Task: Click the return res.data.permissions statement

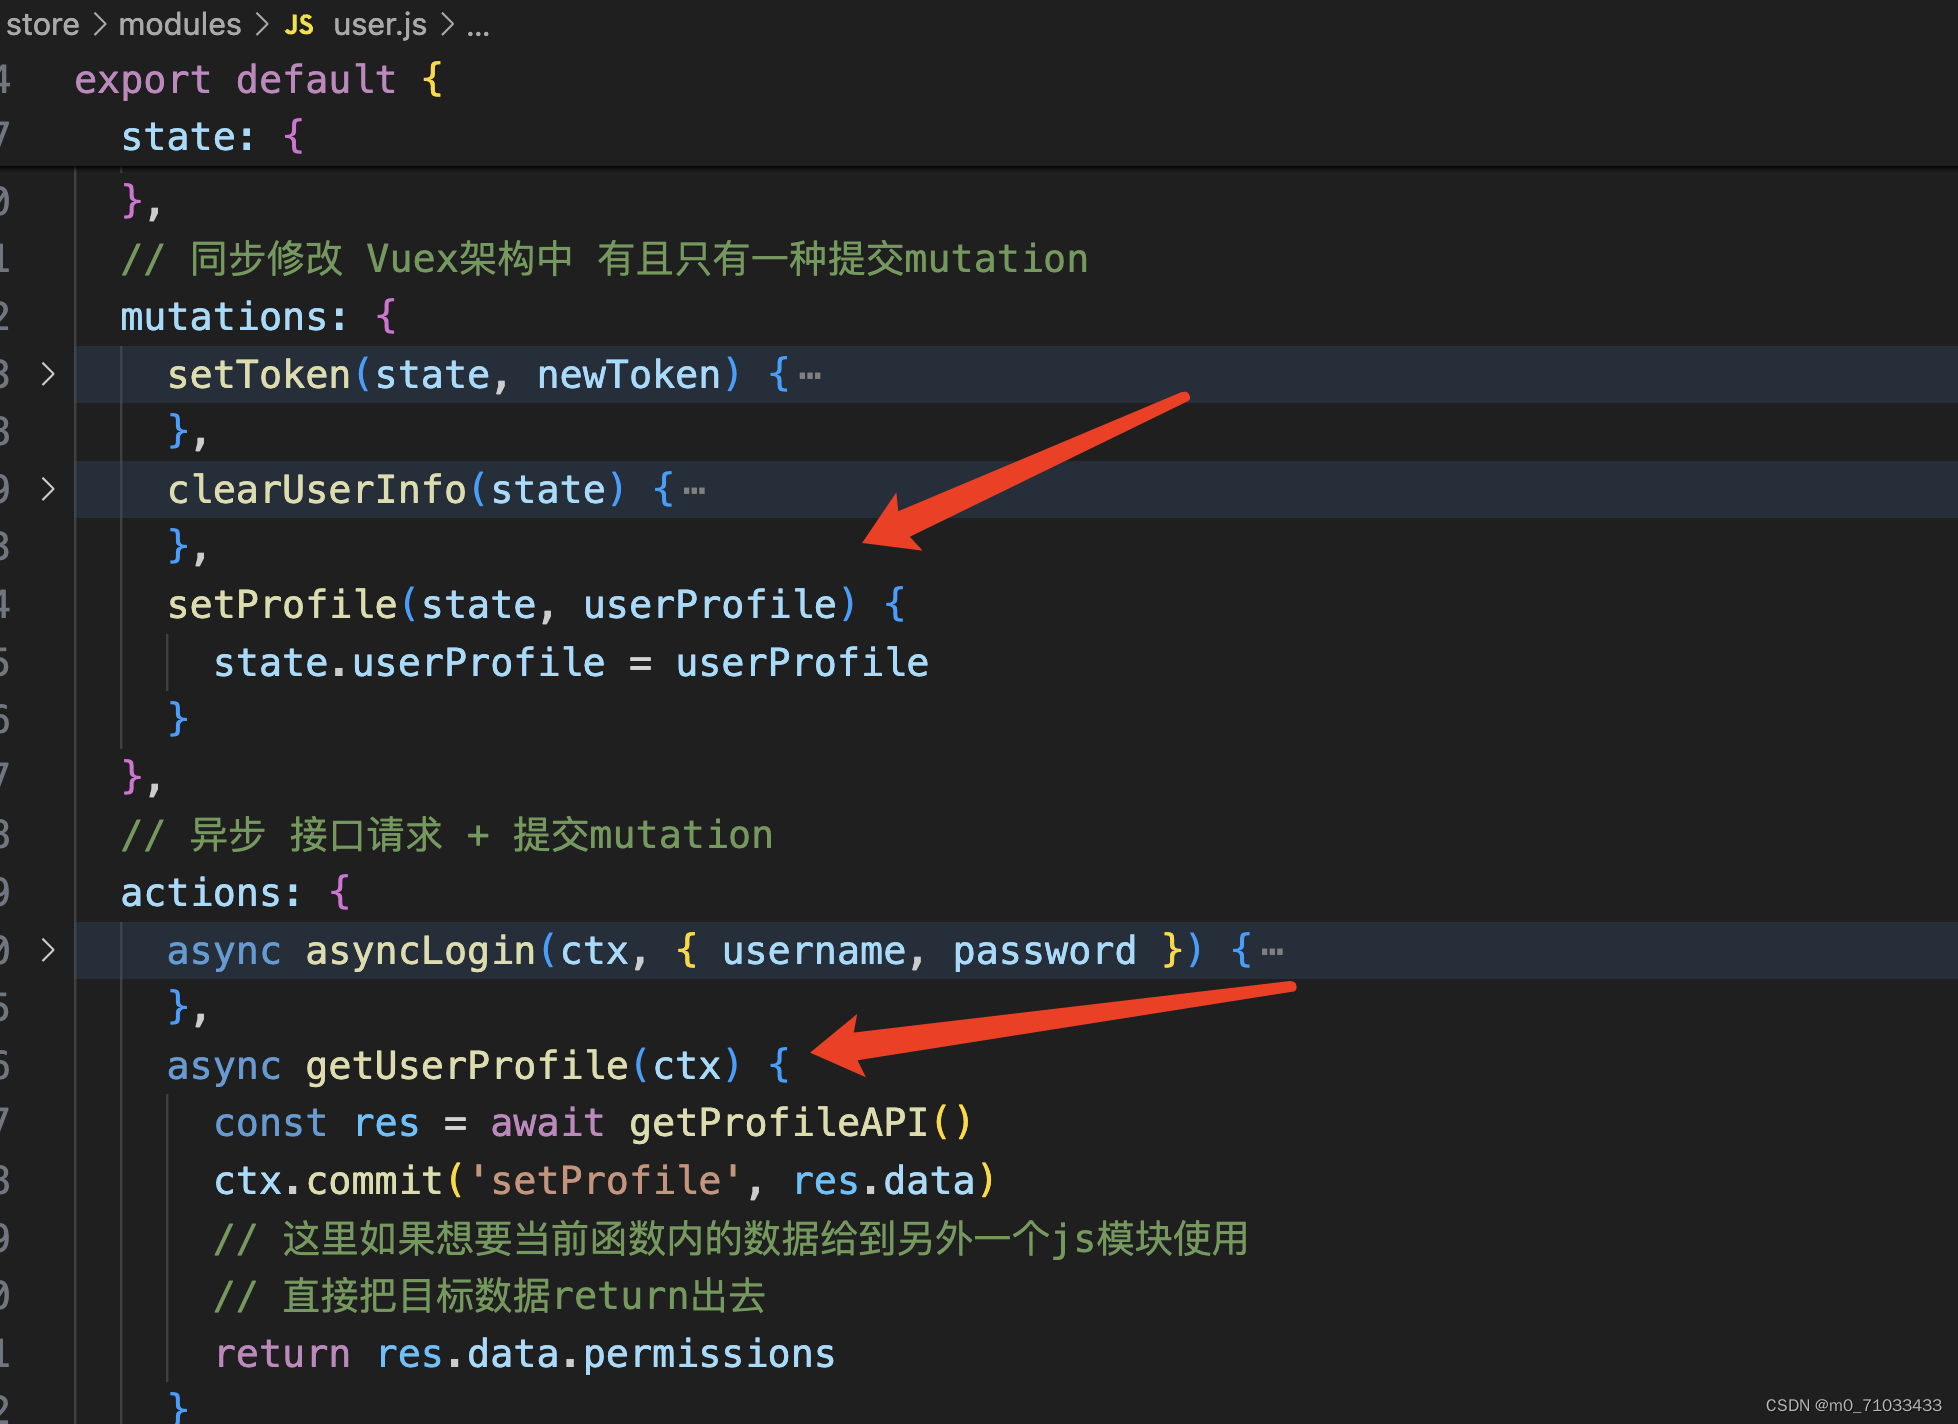Action: (524, 1353)
